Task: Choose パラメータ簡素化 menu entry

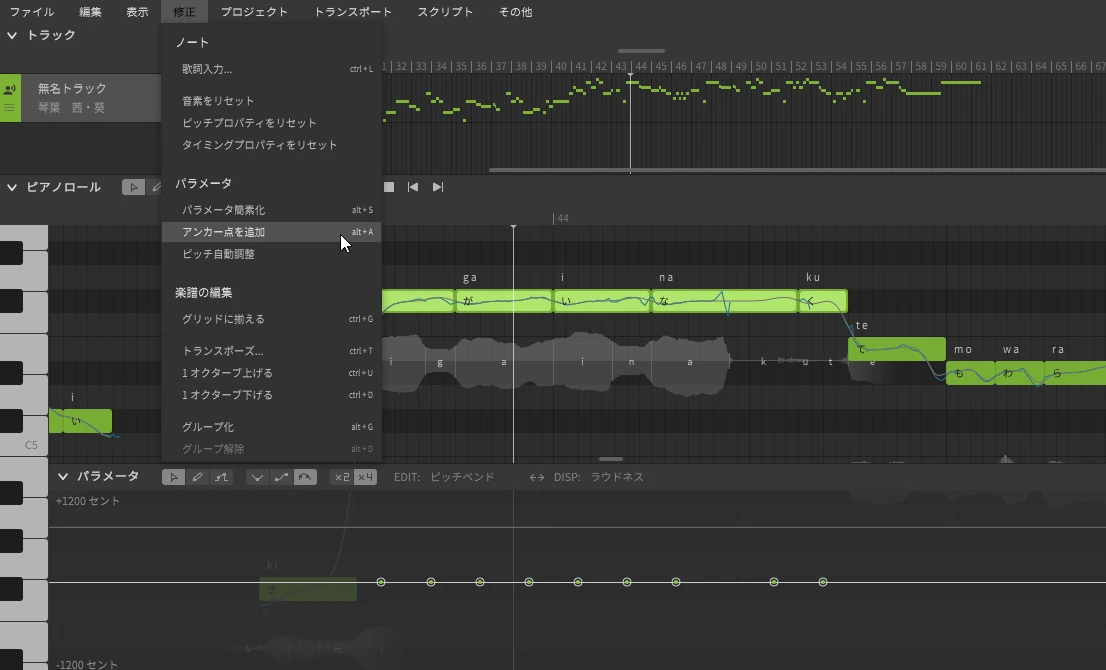Action: (x=272, y=210)
